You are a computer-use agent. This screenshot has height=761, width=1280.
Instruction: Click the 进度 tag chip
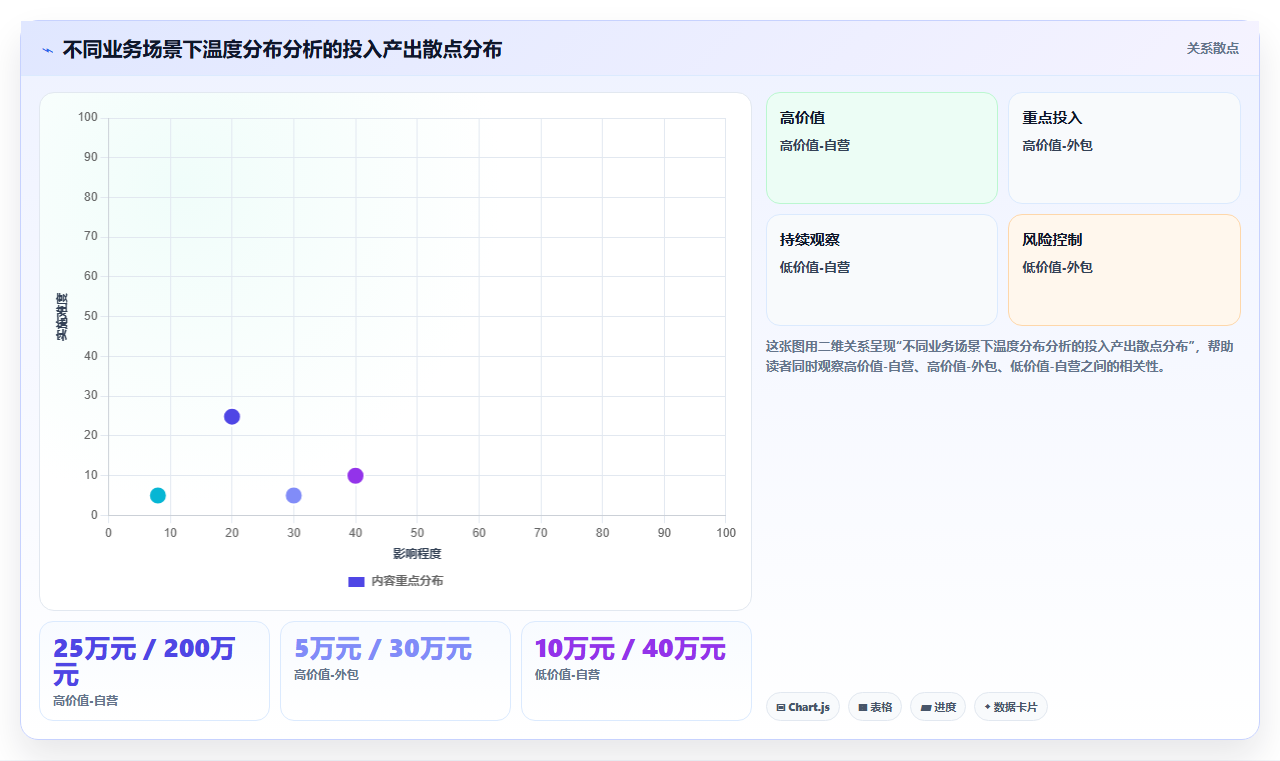pos(938,707)
